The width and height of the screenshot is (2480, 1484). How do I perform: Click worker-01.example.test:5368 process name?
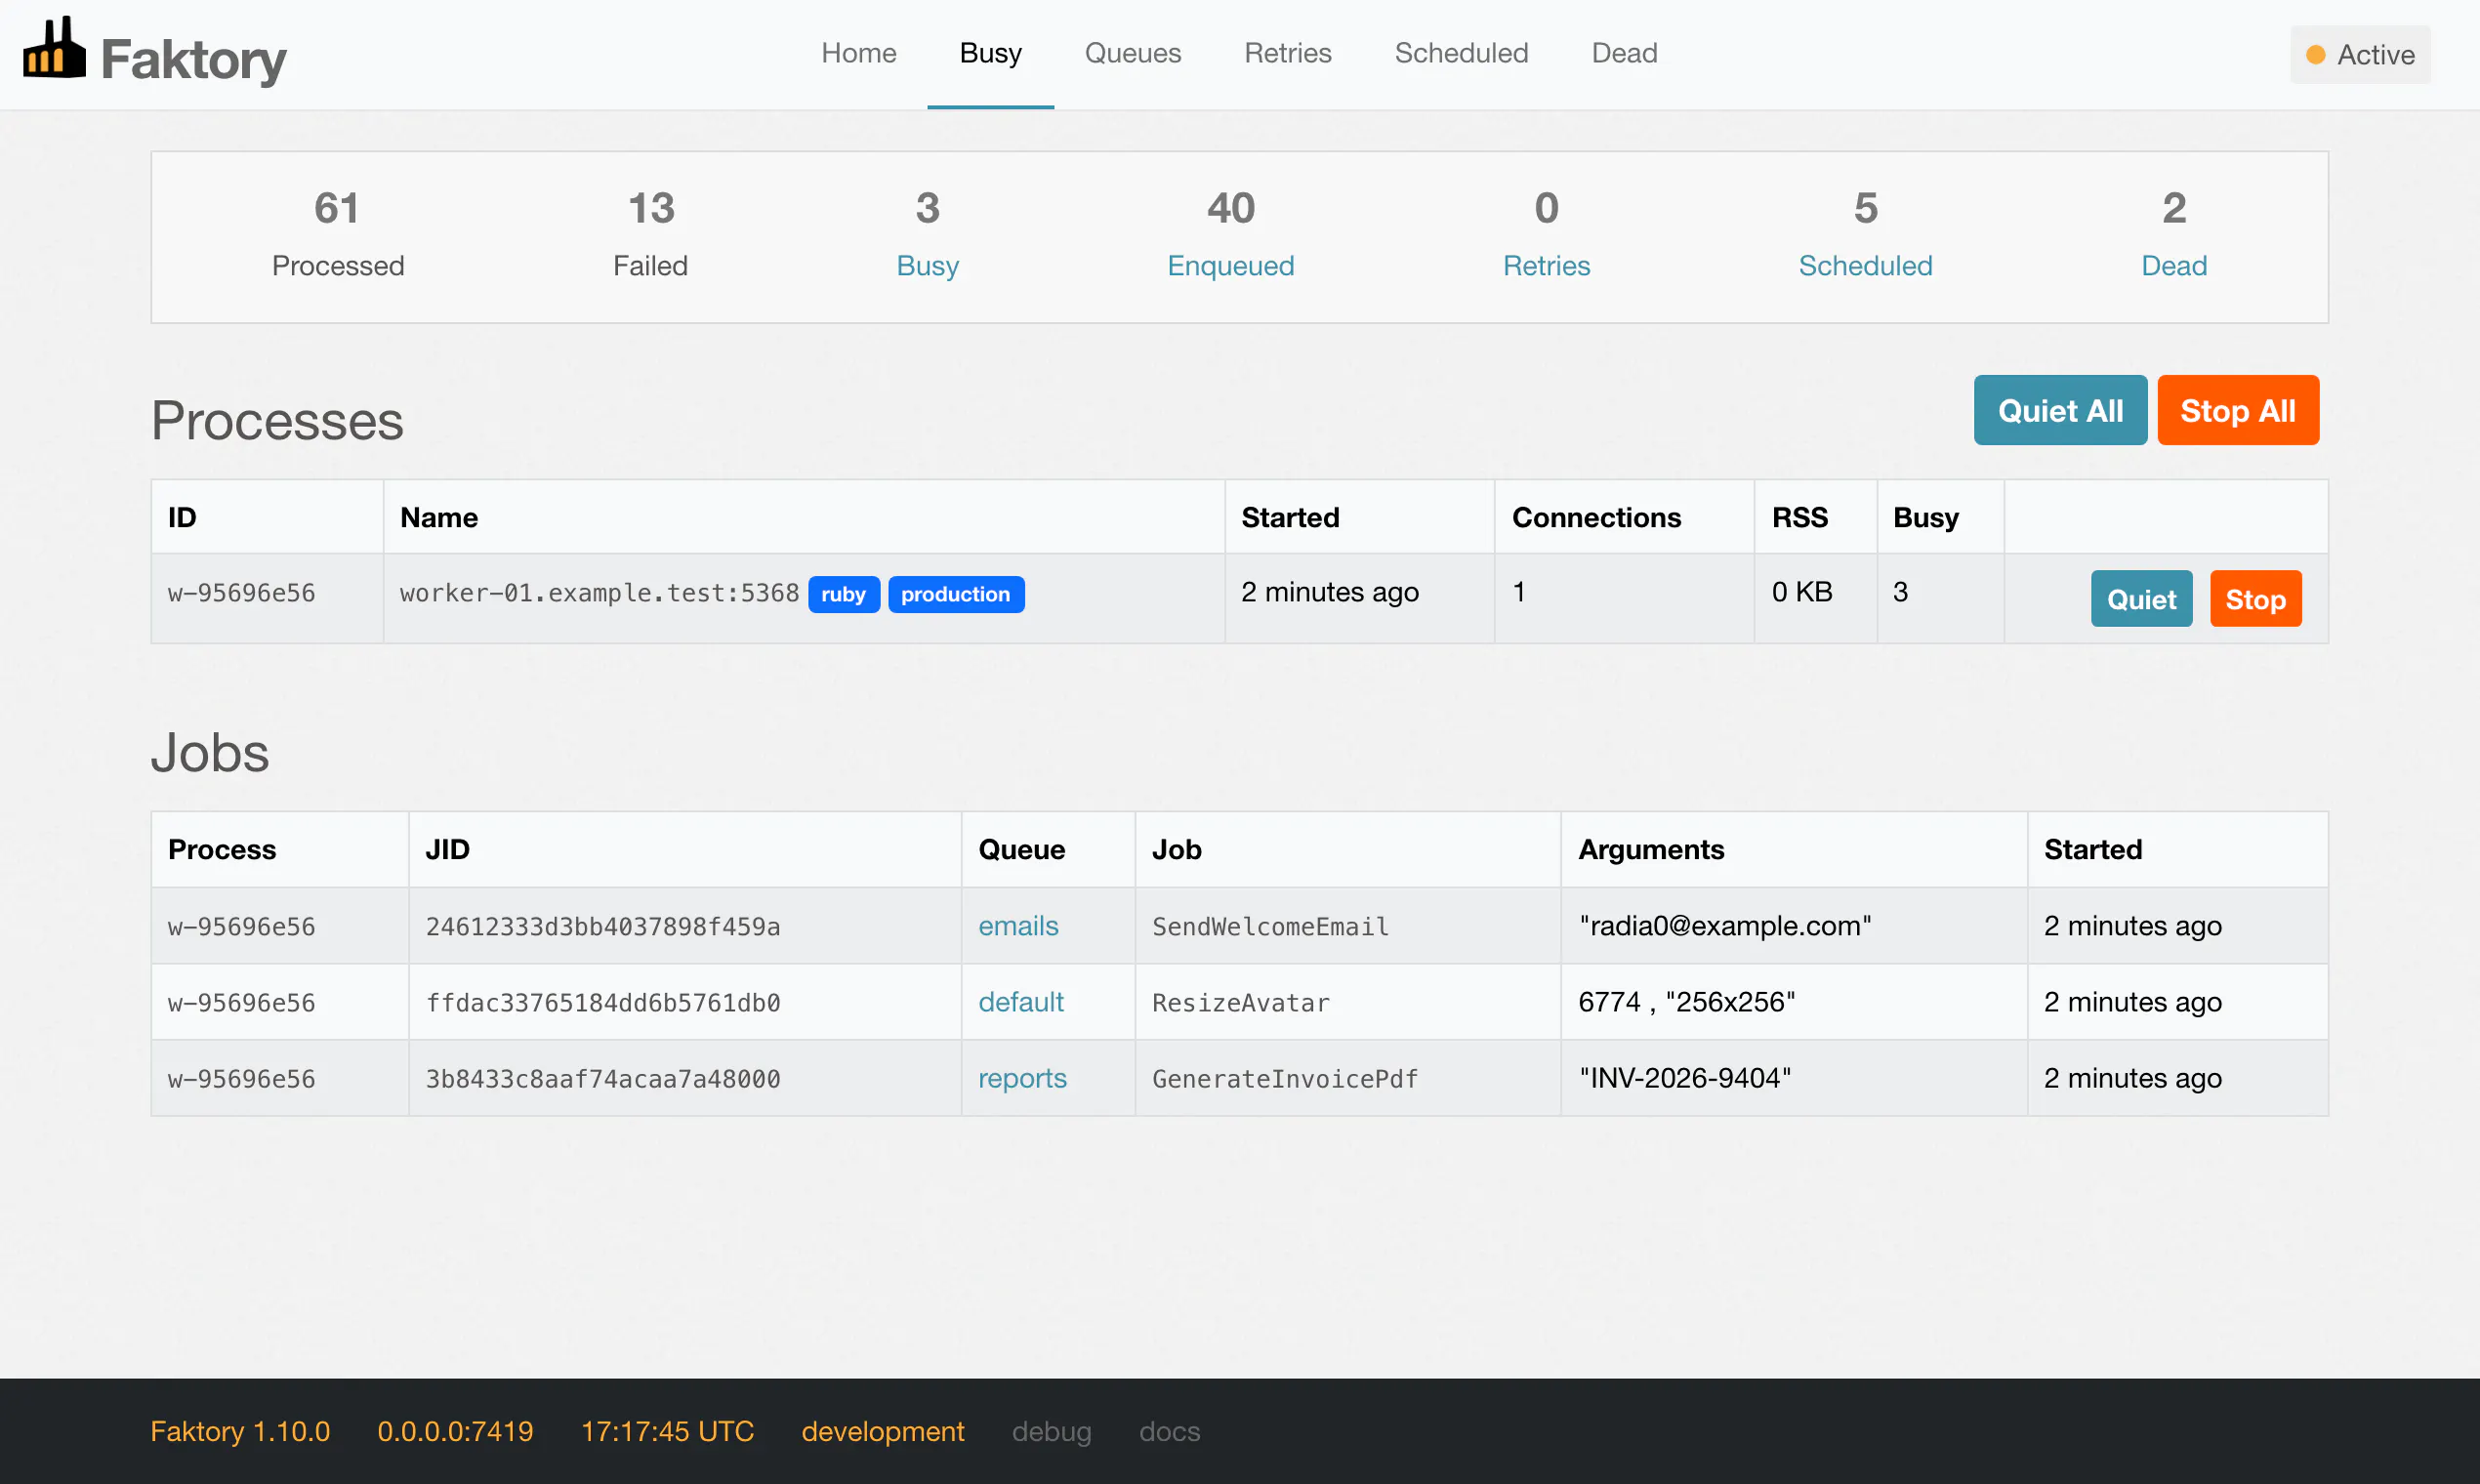click(599, 593)
